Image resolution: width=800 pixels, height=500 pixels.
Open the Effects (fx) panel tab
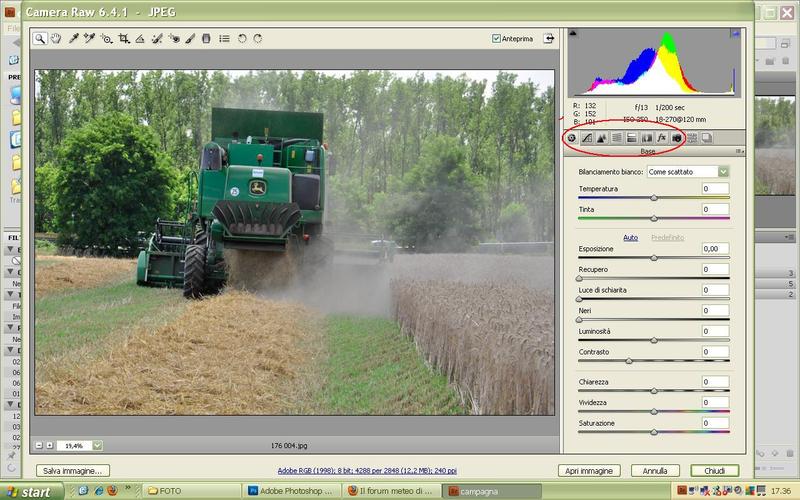662,138
